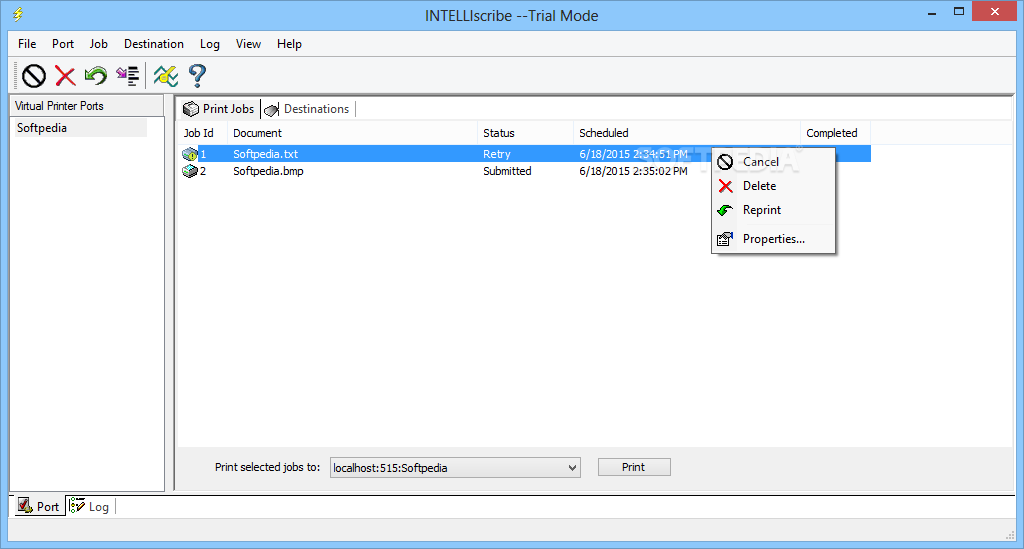The image size is (1024, 549).
Task: Switch to the Log tab at bottom
Action: click(x=90, y=506)
